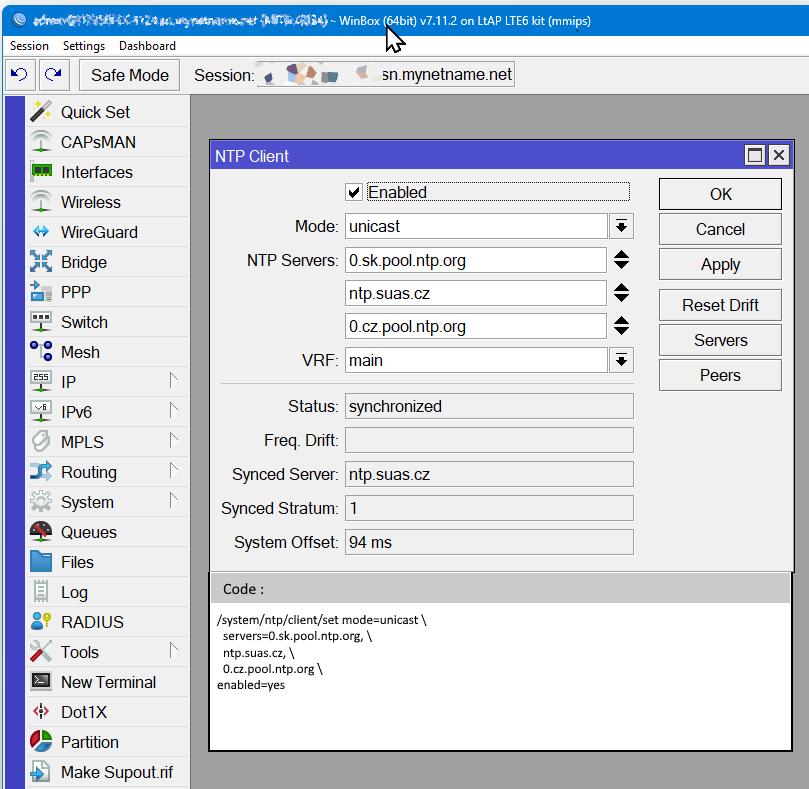Image resolution: width=809 pixels, height=789 pixels.
Task: Expand the Tools submenu arrow
Action: click(174, 650)
